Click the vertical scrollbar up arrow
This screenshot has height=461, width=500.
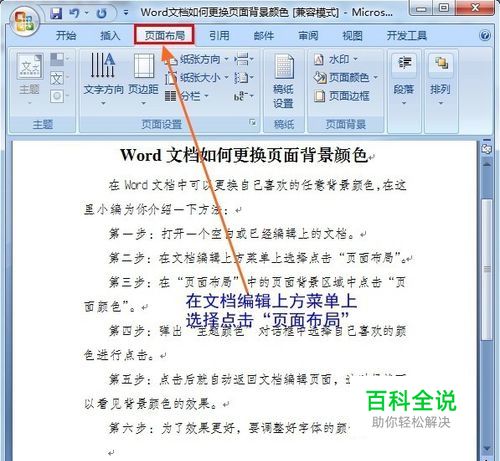tap(487, 164)
